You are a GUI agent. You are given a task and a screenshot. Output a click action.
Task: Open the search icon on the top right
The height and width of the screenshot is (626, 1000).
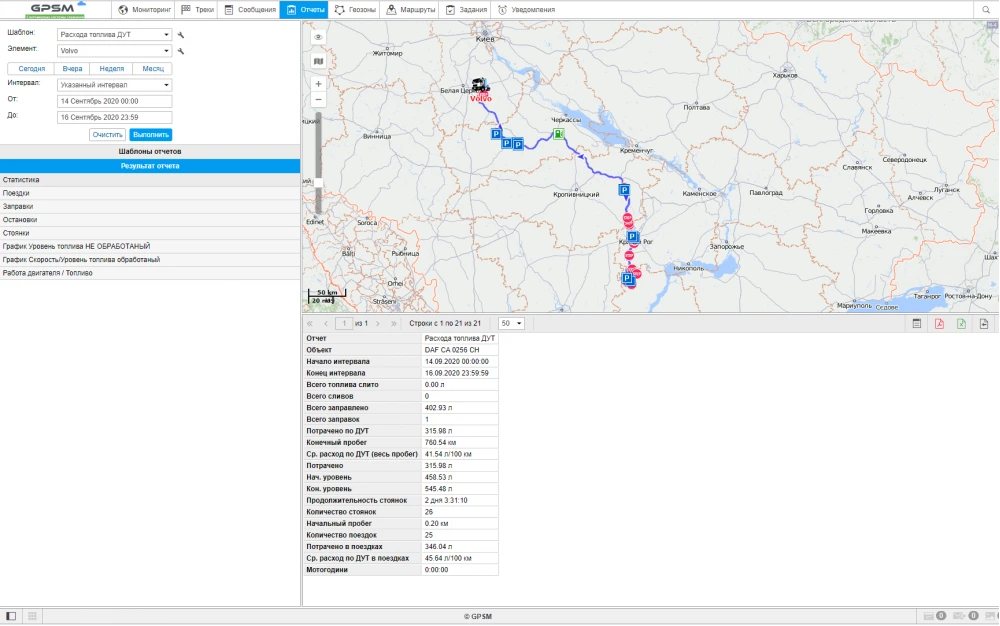[986, 10]
